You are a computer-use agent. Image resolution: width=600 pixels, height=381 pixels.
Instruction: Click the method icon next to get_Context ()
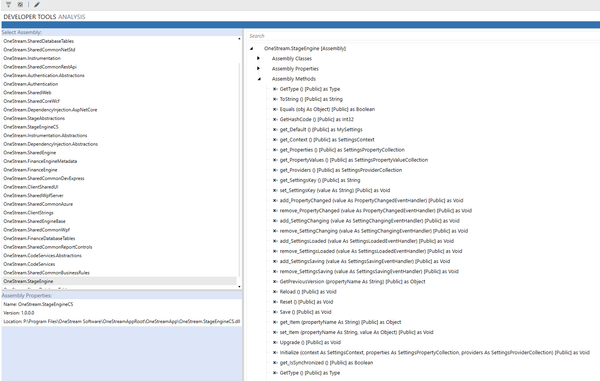tap(275, 140)
